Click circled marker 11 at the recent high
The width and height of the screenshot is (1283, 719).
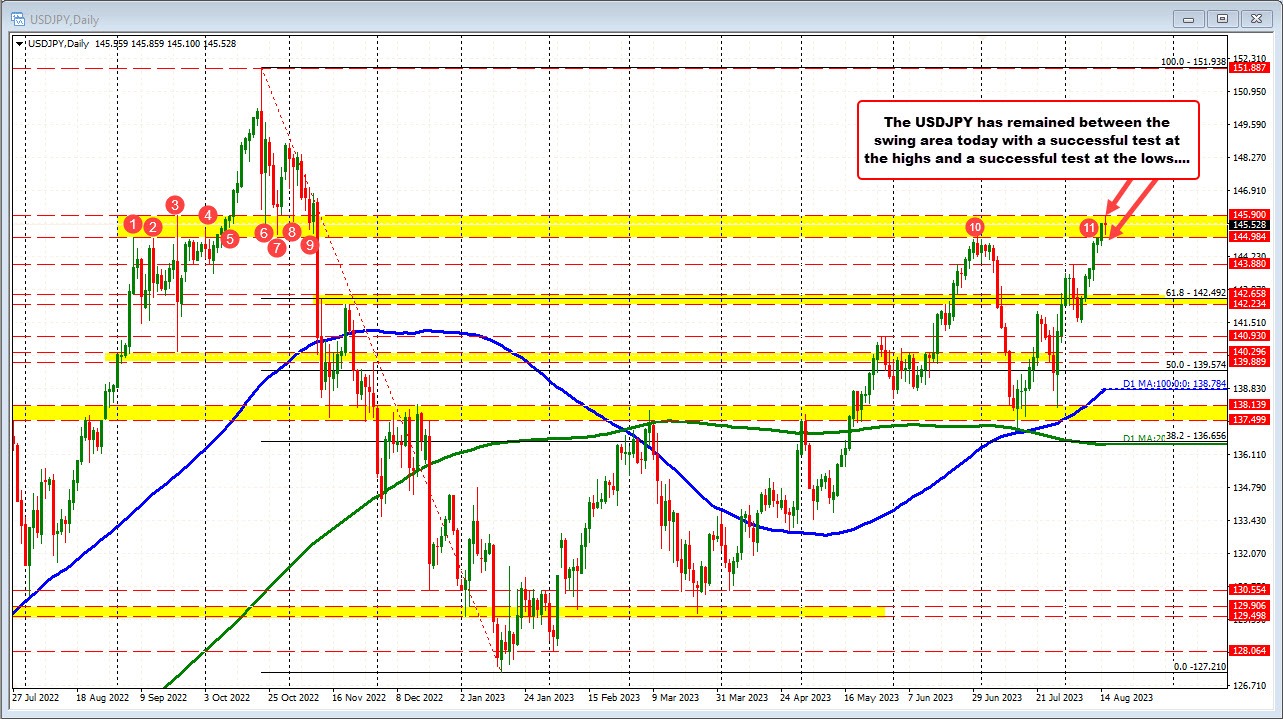[x=1091, y=227]
